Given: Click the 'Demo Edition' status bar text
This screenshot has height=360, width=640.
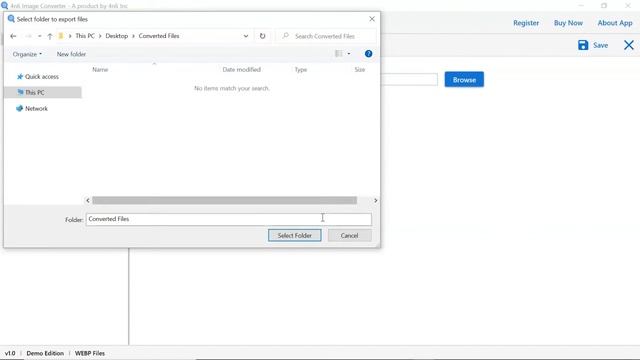Looking at the screenshot, I should (x=45, y=353).
